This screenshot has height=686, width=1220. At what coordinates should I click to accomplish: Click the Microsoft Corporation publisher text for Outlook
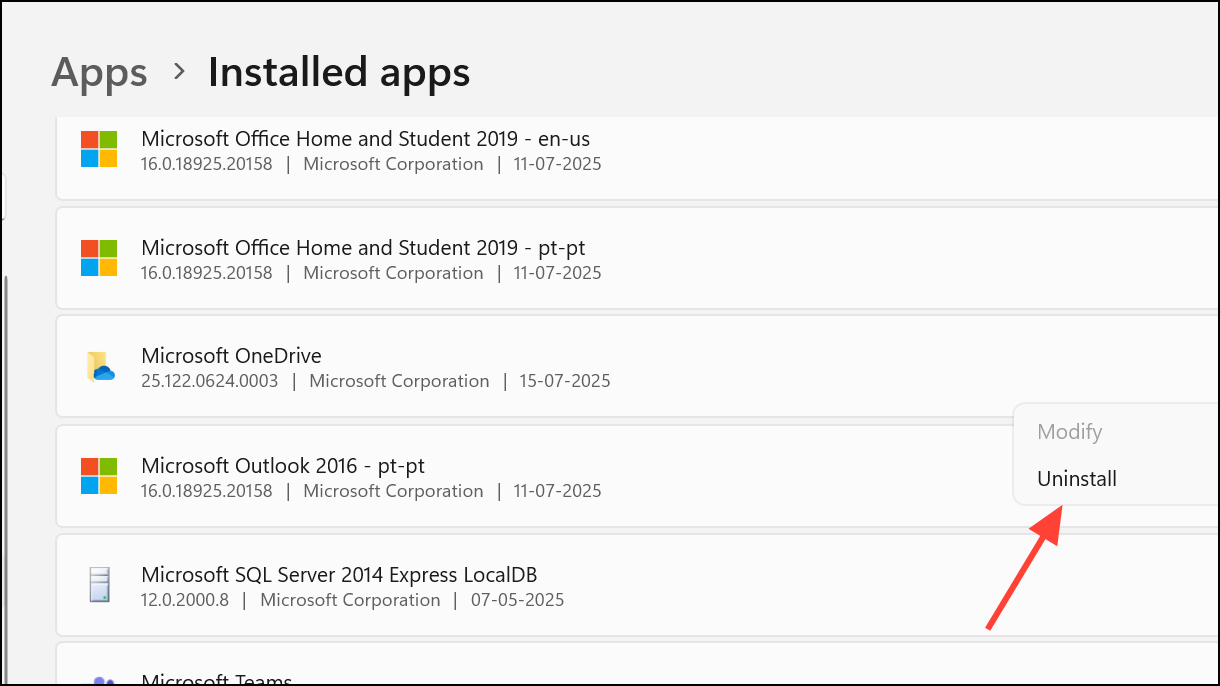(x=393, y=490)
